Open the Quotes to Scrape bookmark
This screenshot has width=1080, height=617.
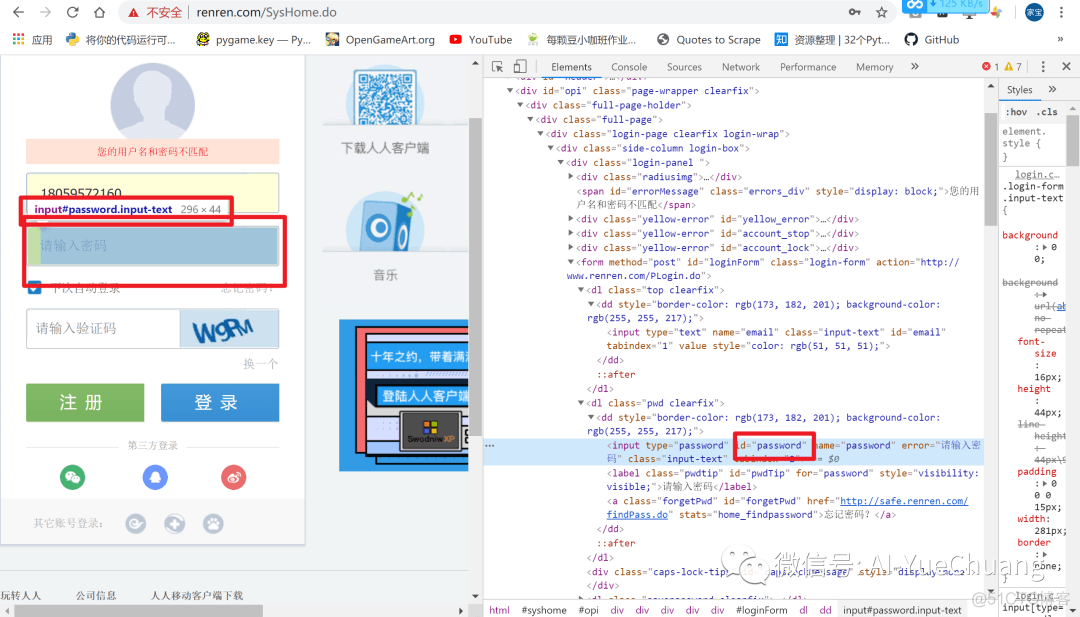click(708, 40)
